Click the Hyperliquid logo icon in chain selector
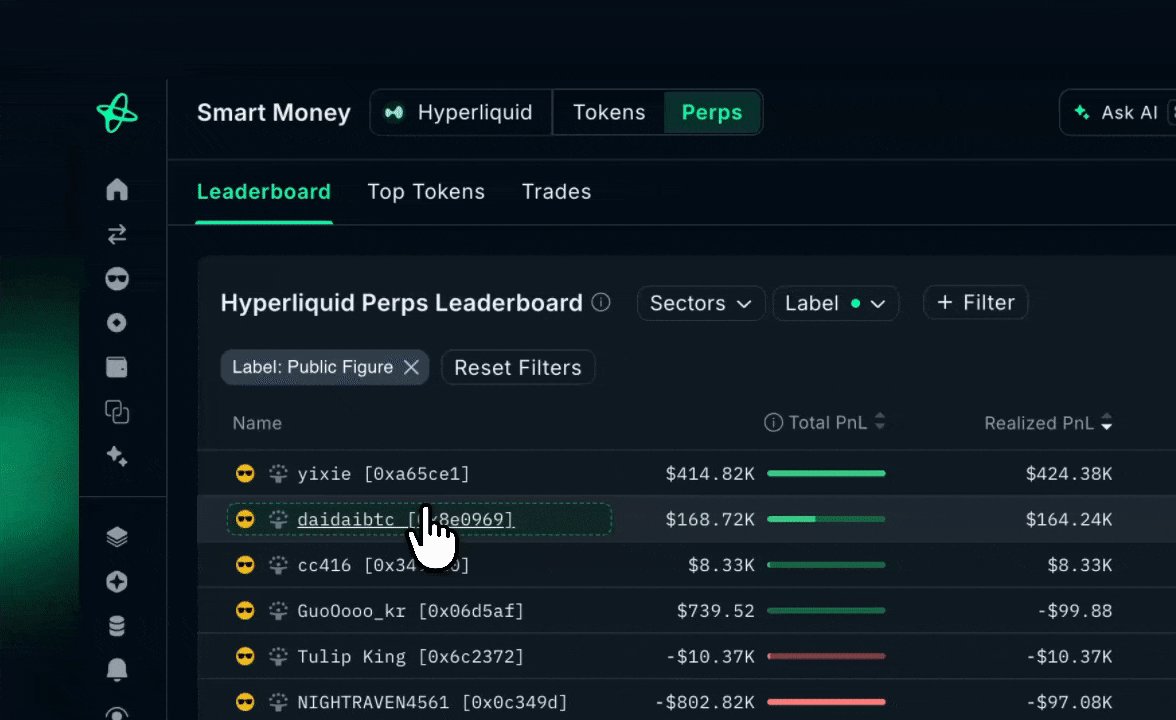Screen dimensions: 1176x720 [394, 112]
